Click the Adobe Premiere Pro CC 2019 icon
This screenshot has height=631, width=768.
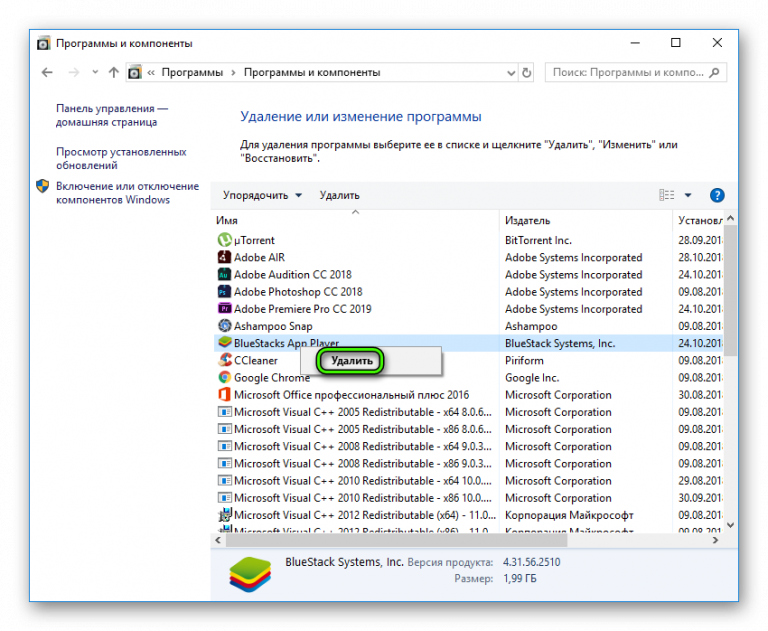(224, 309)
